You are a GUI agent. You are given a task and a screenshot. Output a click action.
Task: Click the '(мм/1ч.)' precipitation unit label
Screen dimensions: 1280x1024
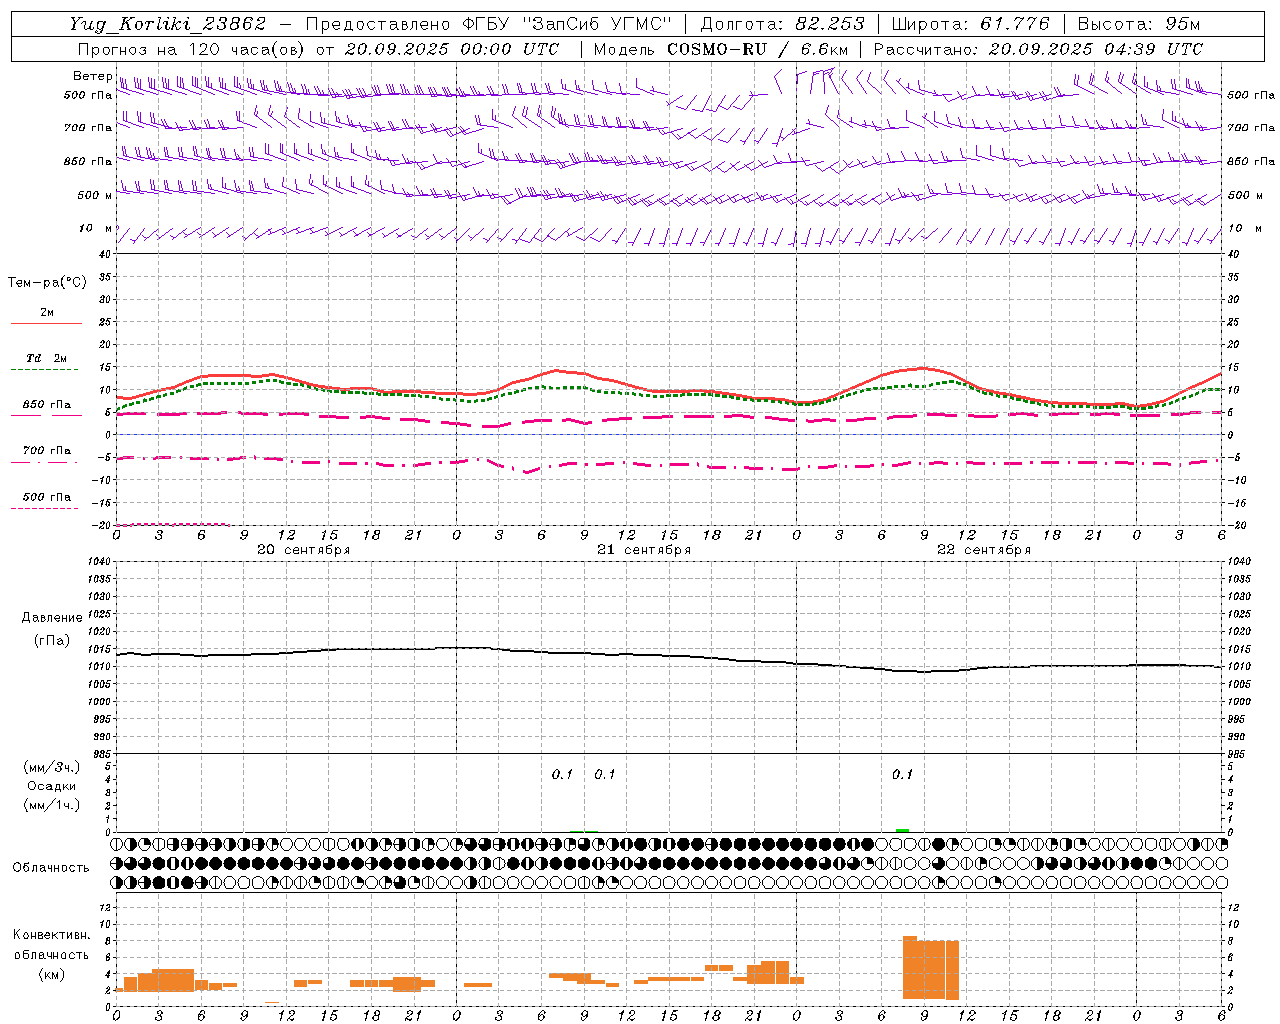click(52, 805)
